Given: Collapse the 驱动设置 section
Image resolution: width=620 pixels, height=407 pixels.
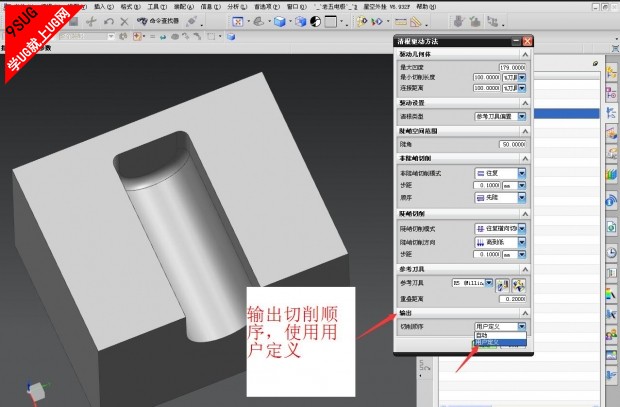Looking at the screenshot, I should 525,103.
